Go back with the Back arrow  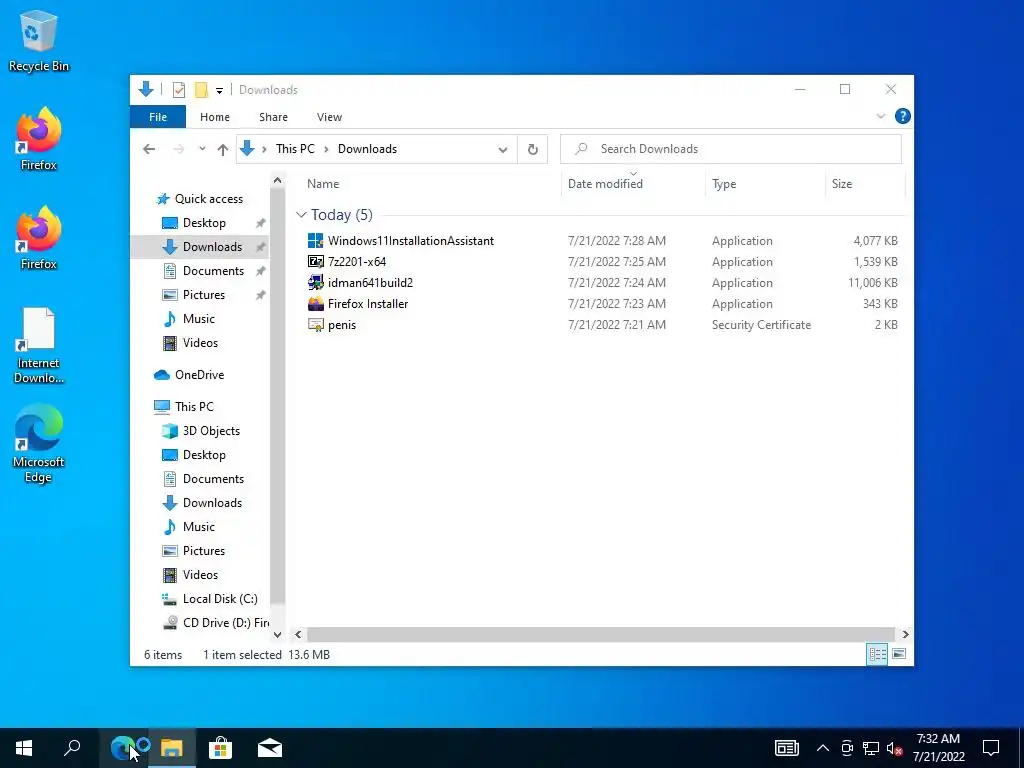[149, 149]
